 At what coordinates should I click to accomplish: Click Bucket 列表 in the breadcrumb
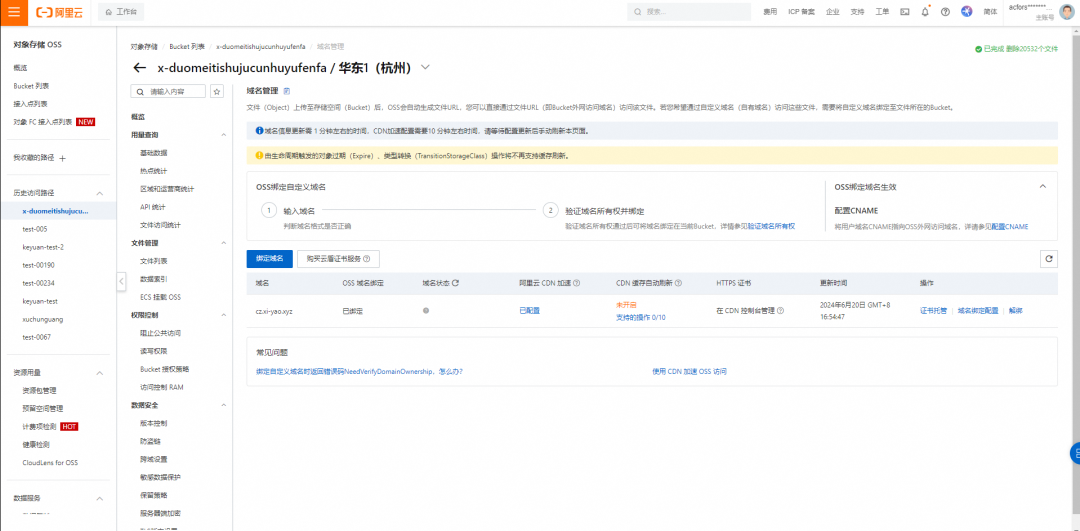tap(187, 47)
